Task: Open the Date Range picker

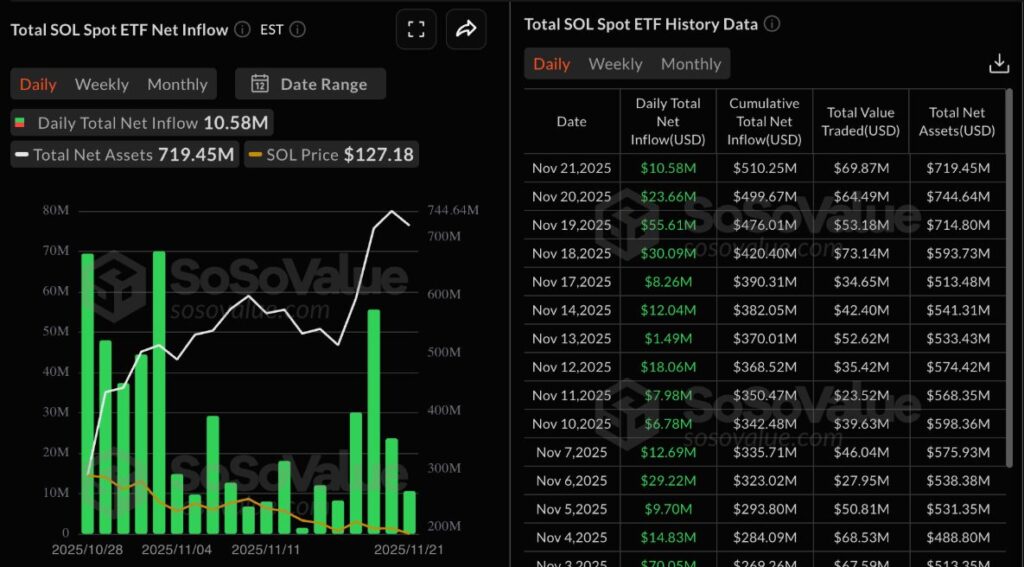Action: click(311, 84)
